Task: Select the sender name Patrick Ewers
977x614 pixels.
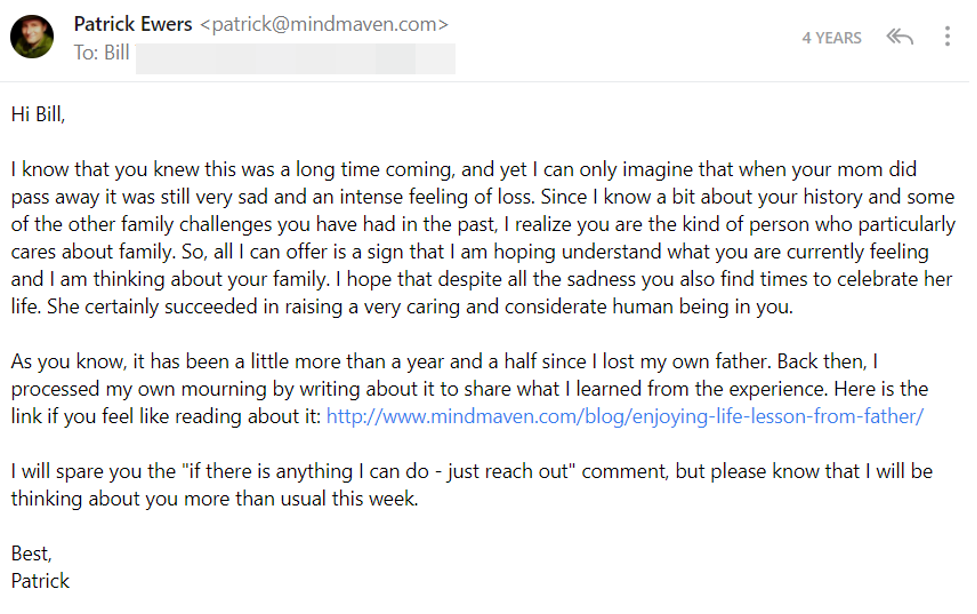Action: pos(133,24)
